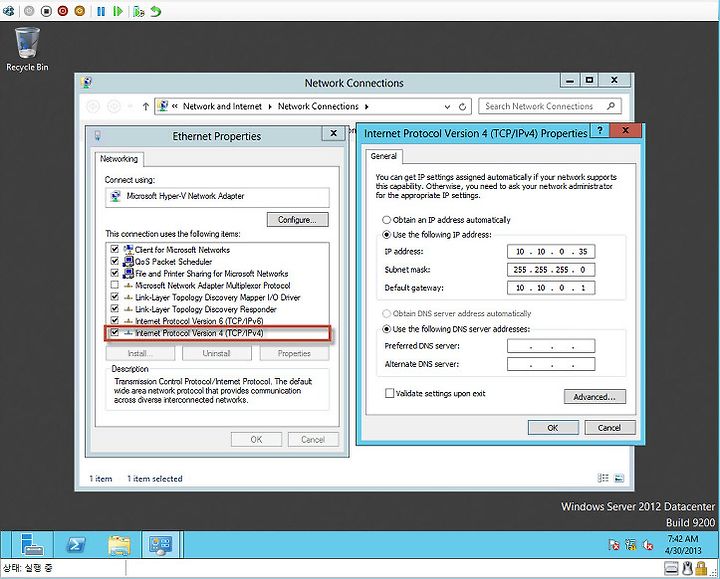The height and width of the screenshot is (579, 720).
Task: Cancel the Ethernet Properties dialog
Action: pos(313,439)
